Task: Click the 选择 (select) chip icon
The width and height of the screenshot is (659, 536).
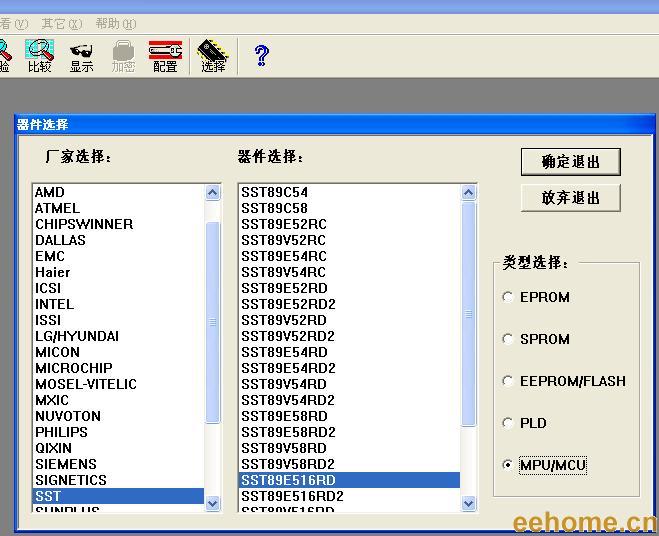Action: [213, 55]
